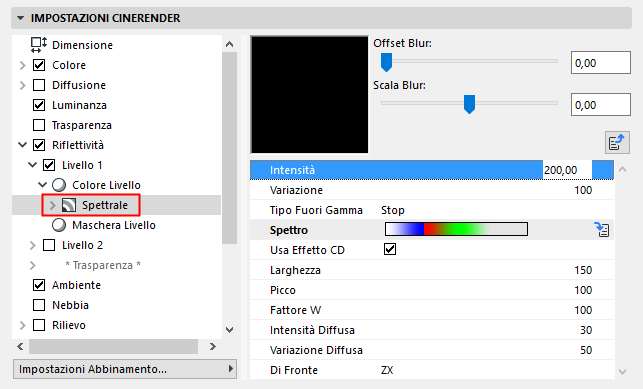Toggle the Usa Effetto CD checkbox

[390, 249]
